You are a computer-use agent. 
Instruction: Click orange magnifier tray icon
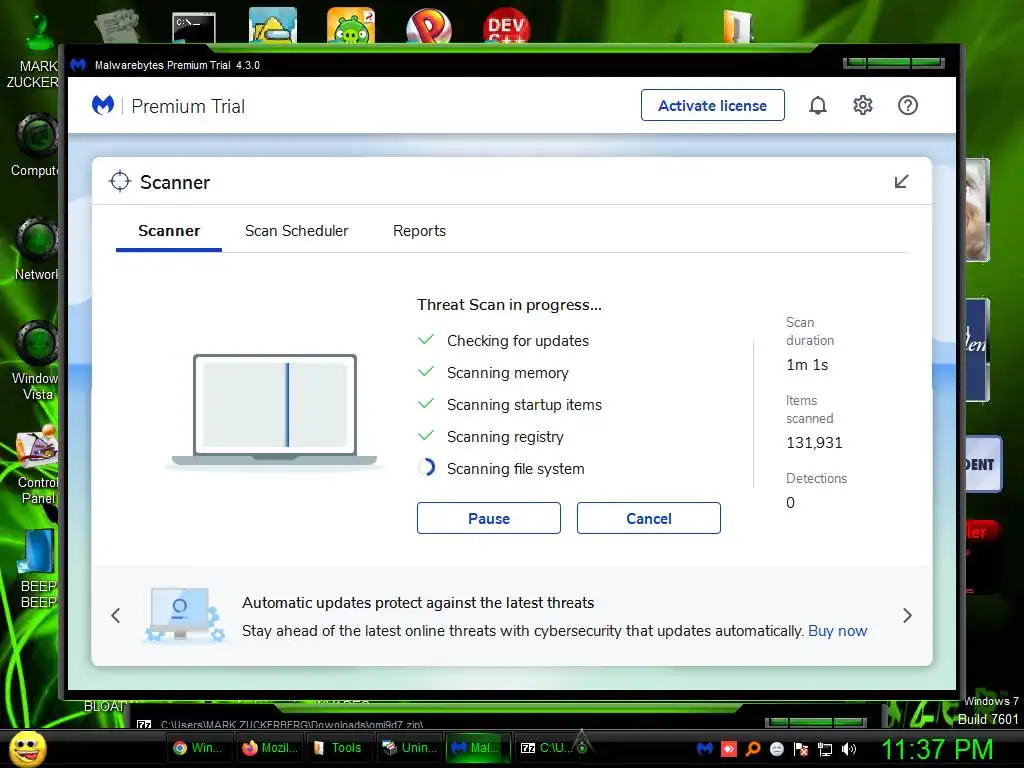coord(753,749)
